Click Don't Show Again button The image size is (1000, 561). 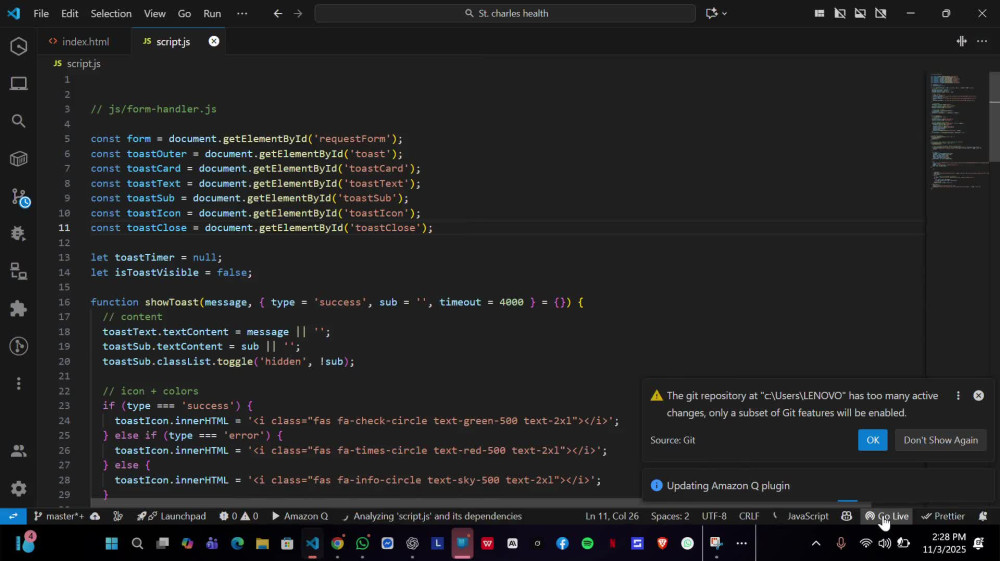tap(940, 440)
